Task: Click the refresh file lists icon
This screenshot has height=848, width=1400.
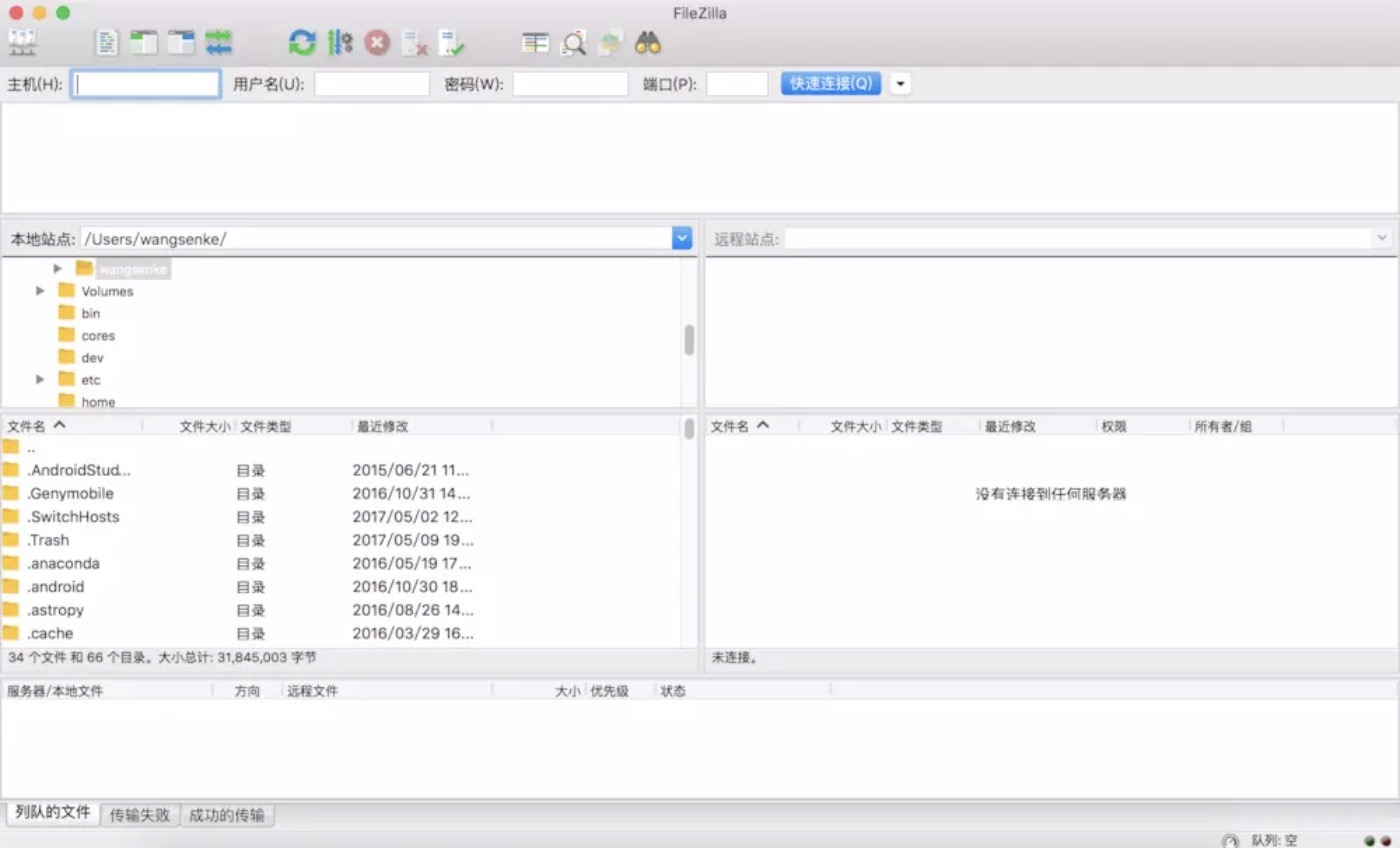Action: coord(302,43)
